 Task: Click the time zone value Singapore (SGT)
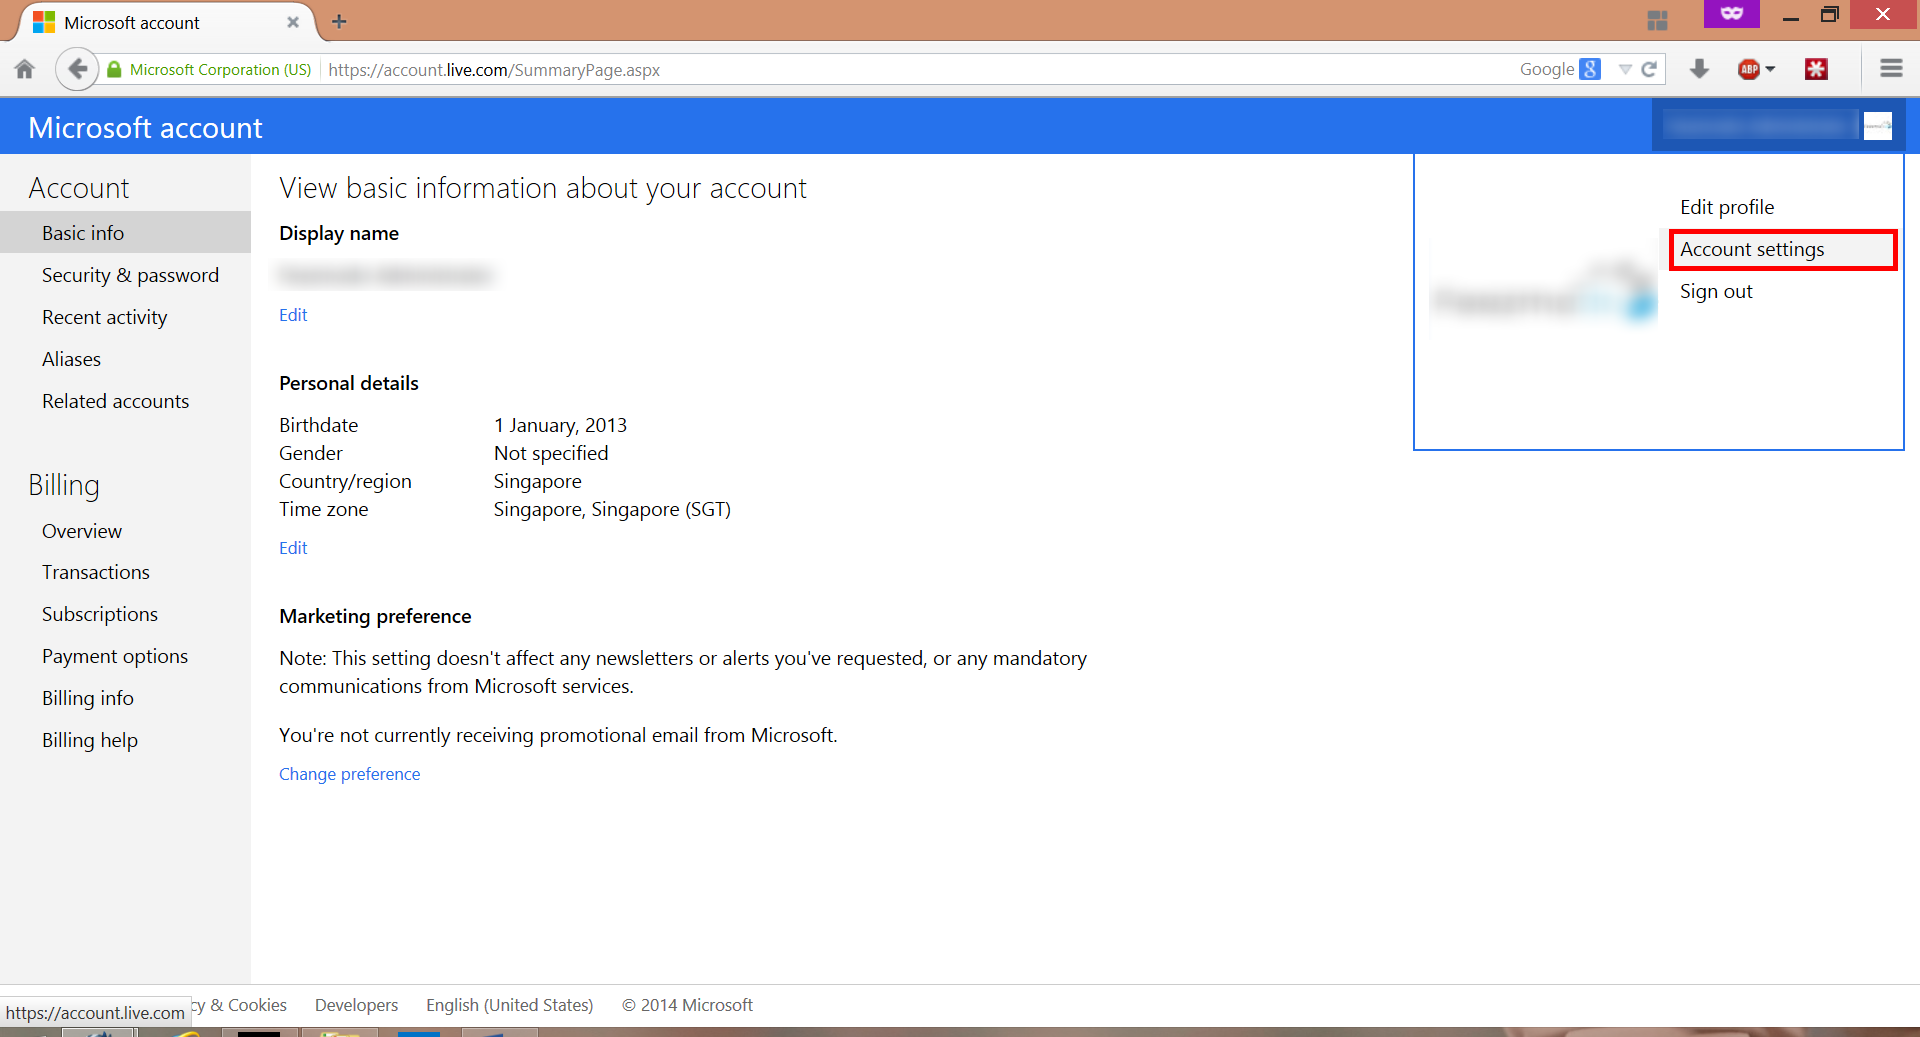[x=612, y=509]
